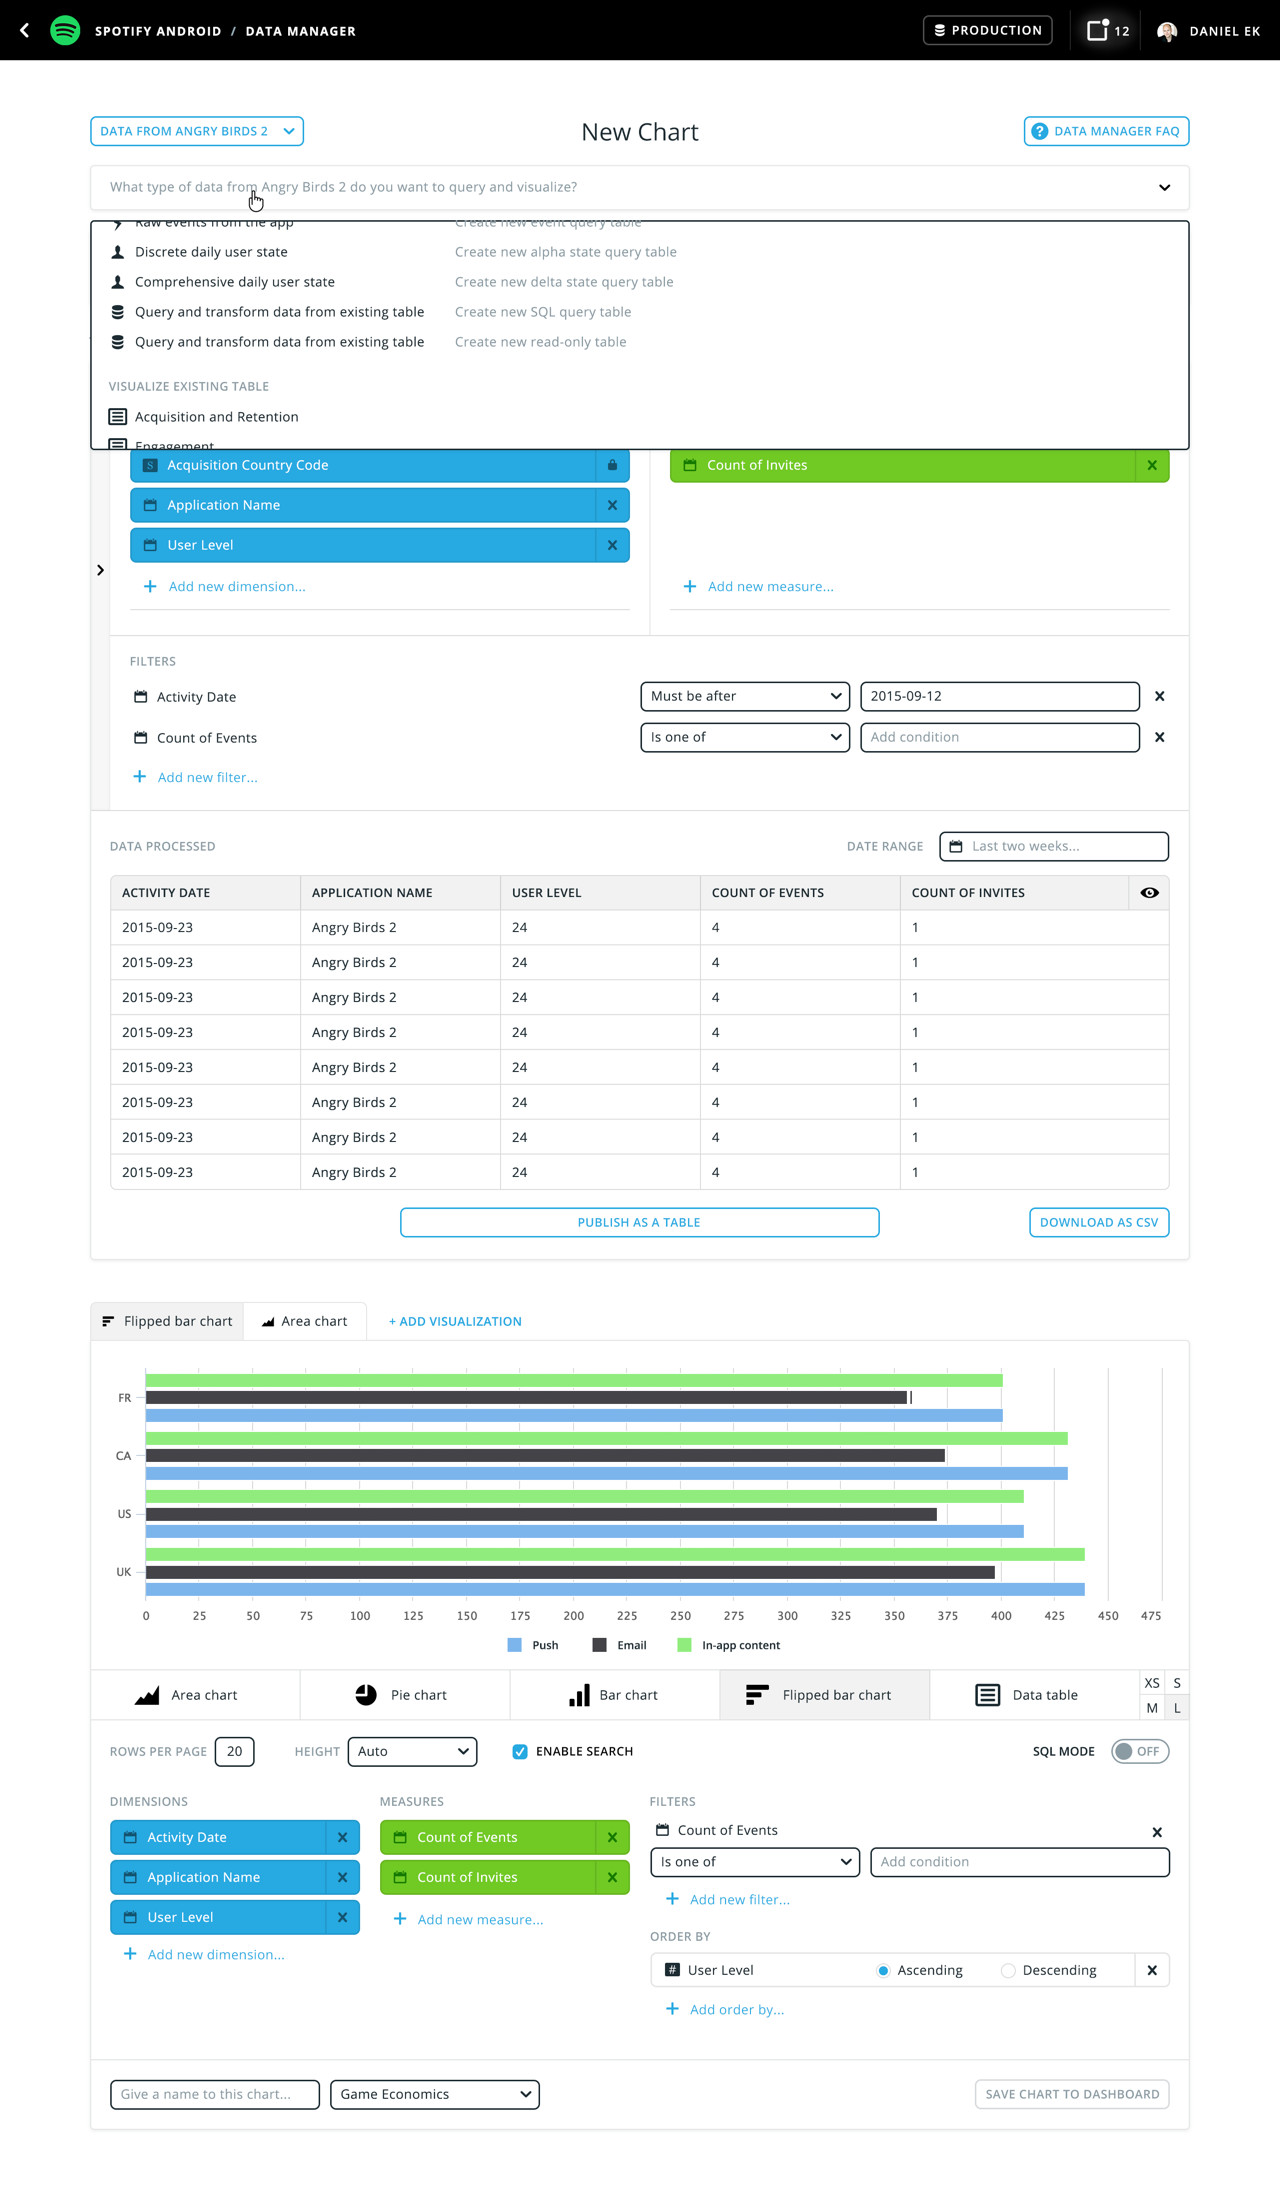Open Must be after condition dropdown

[745, 696]
